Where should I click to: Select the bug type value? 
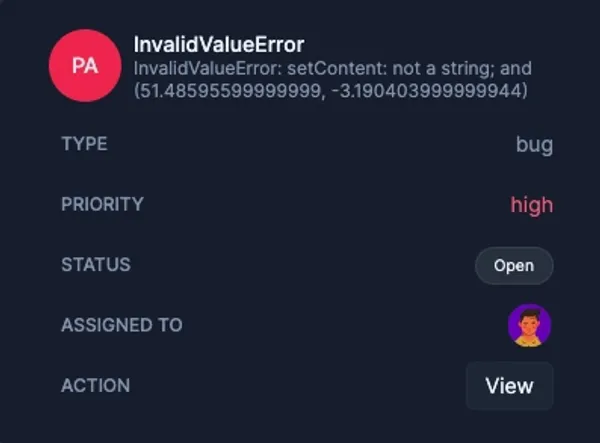(x=534, y=145)
